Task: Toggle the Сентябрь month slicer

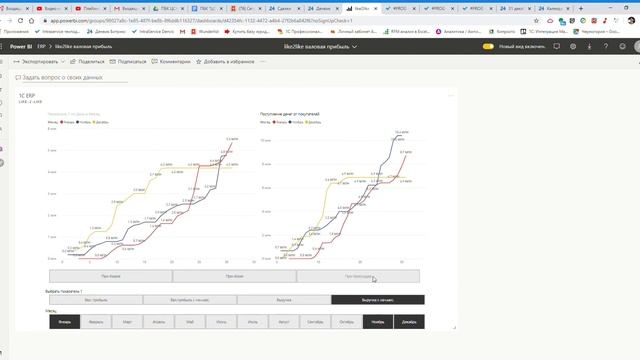Action: coord(315,322)
